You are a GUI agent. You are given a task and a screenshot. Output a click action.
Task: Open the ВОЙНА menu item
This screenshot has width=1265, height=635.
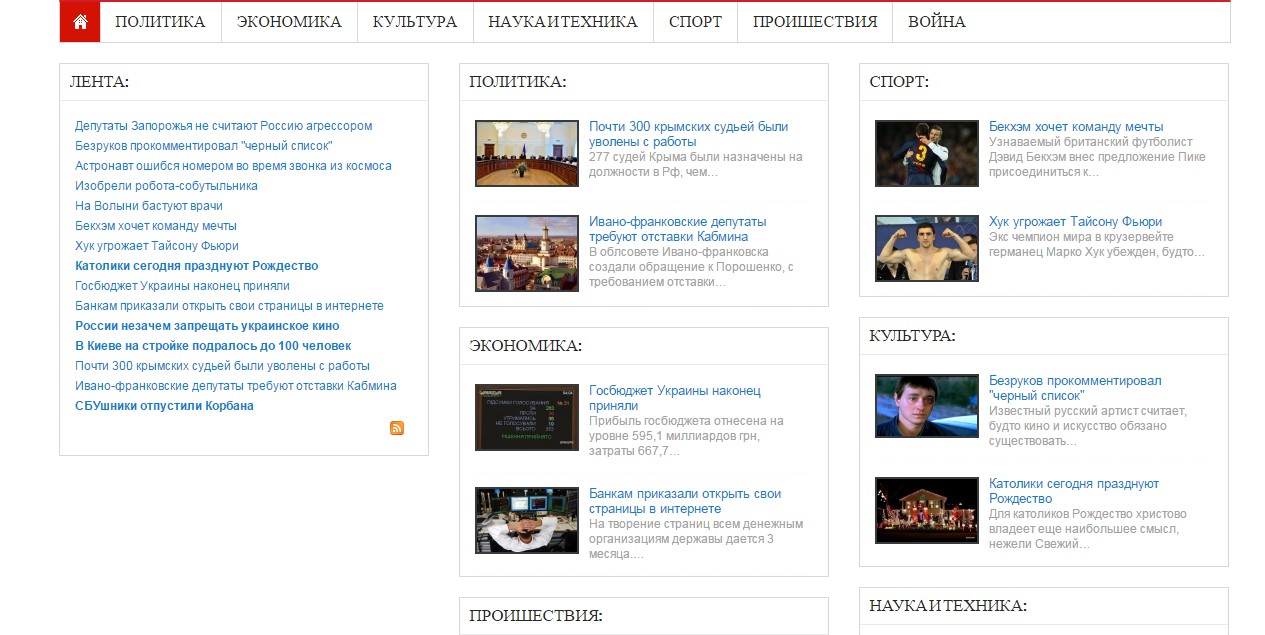937,22
